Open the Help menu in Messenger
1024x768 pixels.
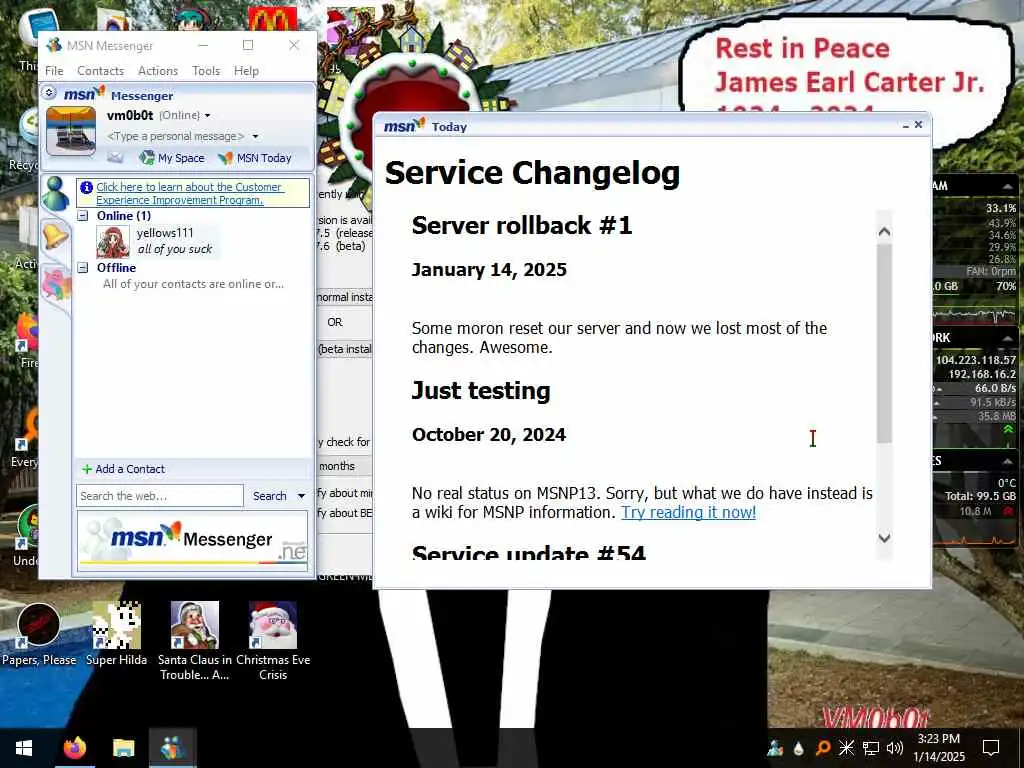[246, 71]
